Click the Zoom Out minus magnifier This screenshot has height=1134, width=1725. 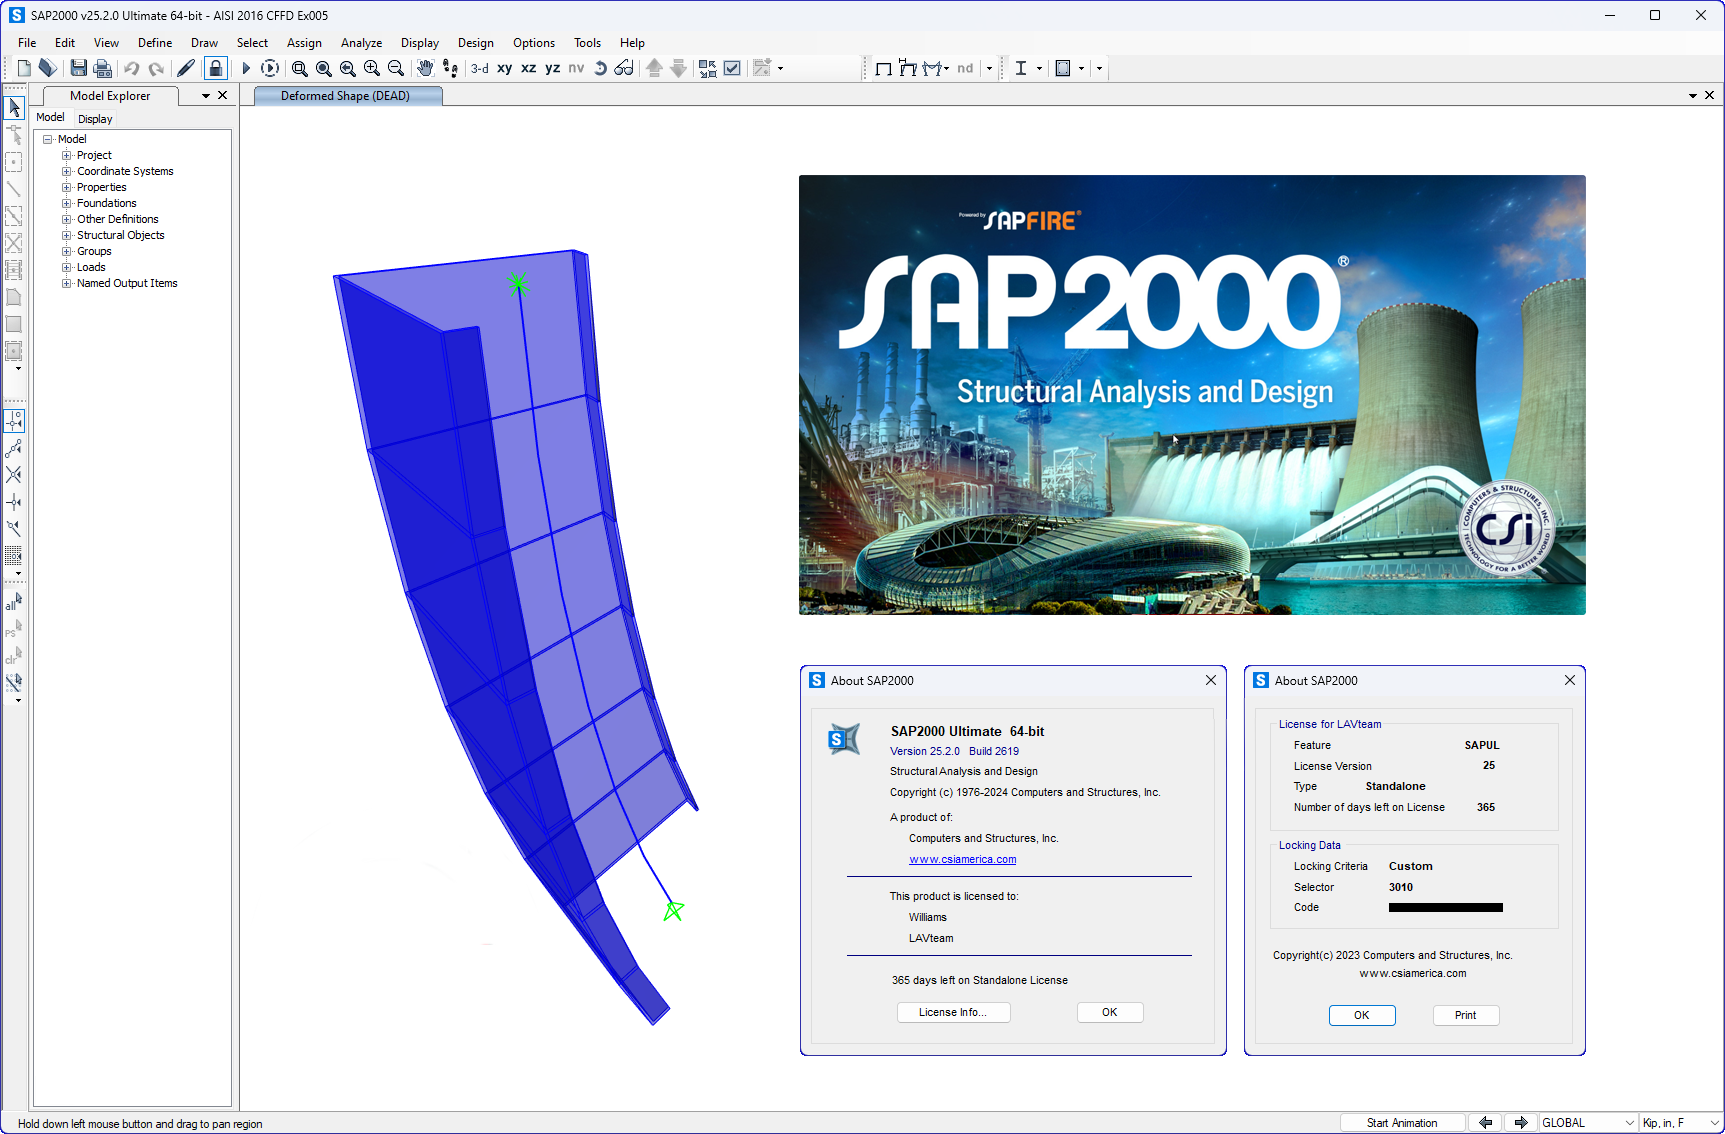click(x=396, y=68)
